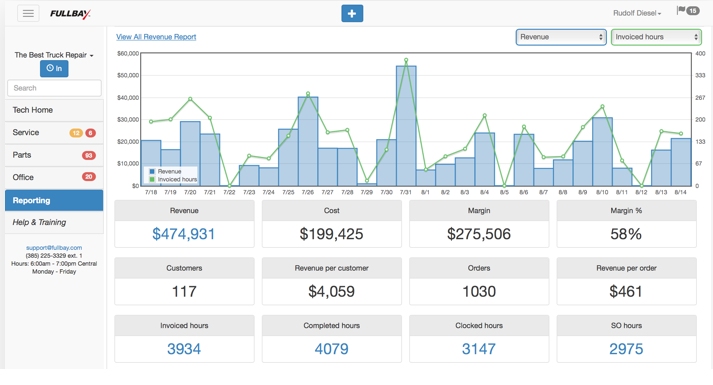Click the red 6 Service badge

tap(90, 133)
